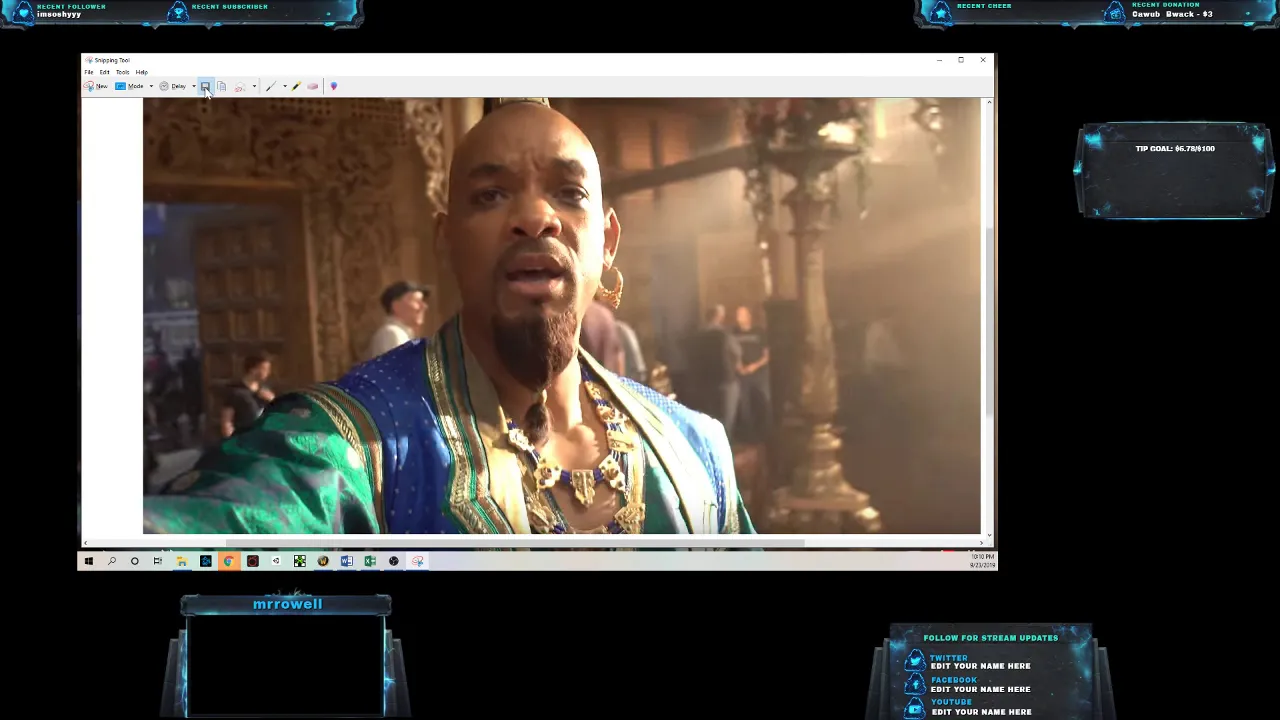Image resolution: width=1280 pixels, height=720 pixels.
Task: Switch to Google Chrome on taskbar
Action: (229, 561)
